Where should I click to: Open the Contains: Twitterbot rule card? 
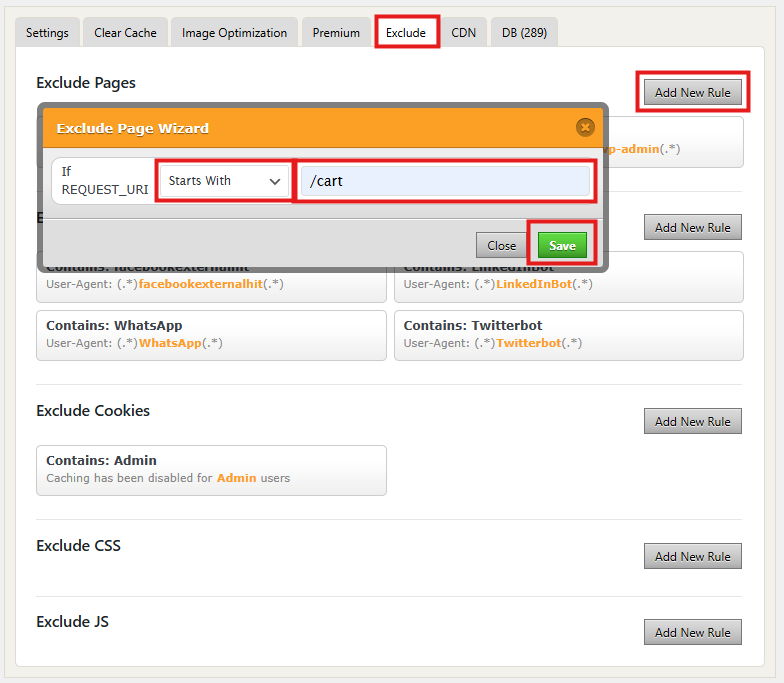click(x=569, y=336)
